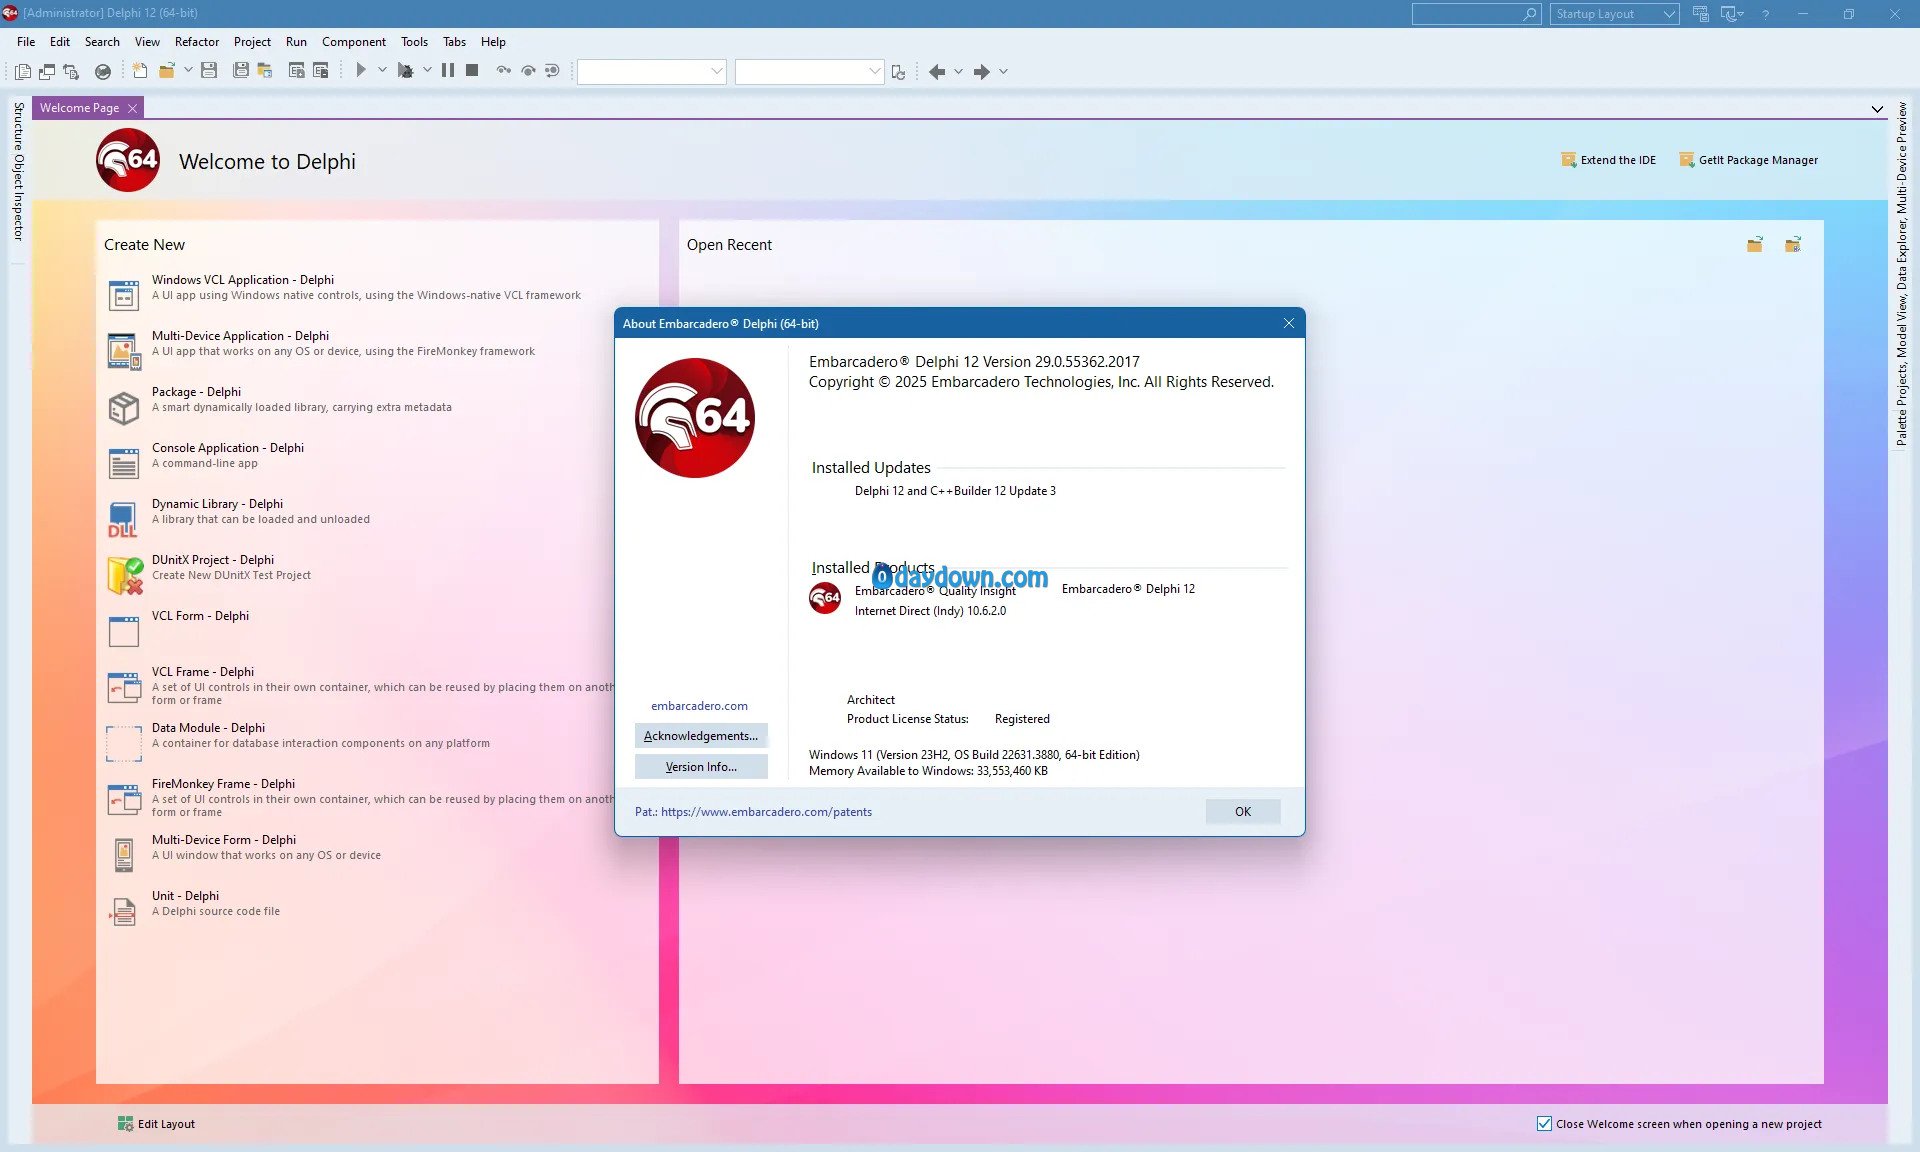Viewport: 1920px width, 1152px height.
Task: Toggle Close Welcome screen when opening a new project
Action: pyautogui.click(x=1544, y=1124)
